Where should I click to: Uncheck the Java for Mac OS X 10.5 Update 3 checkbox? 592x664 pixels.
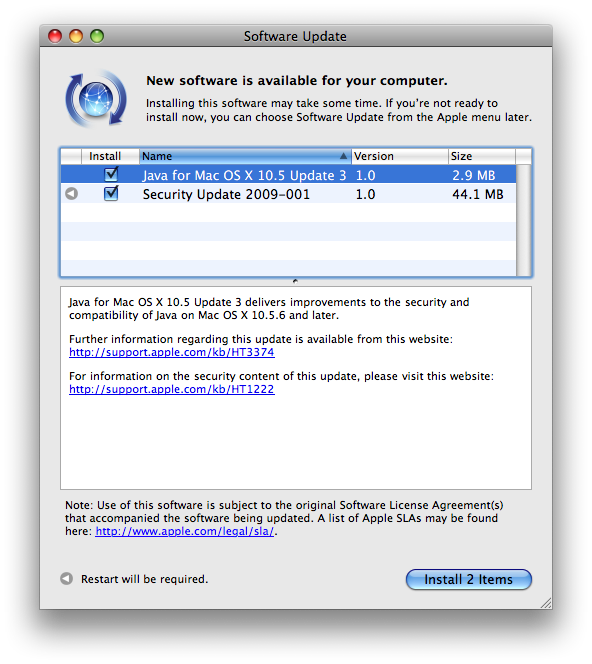(111, 174)
